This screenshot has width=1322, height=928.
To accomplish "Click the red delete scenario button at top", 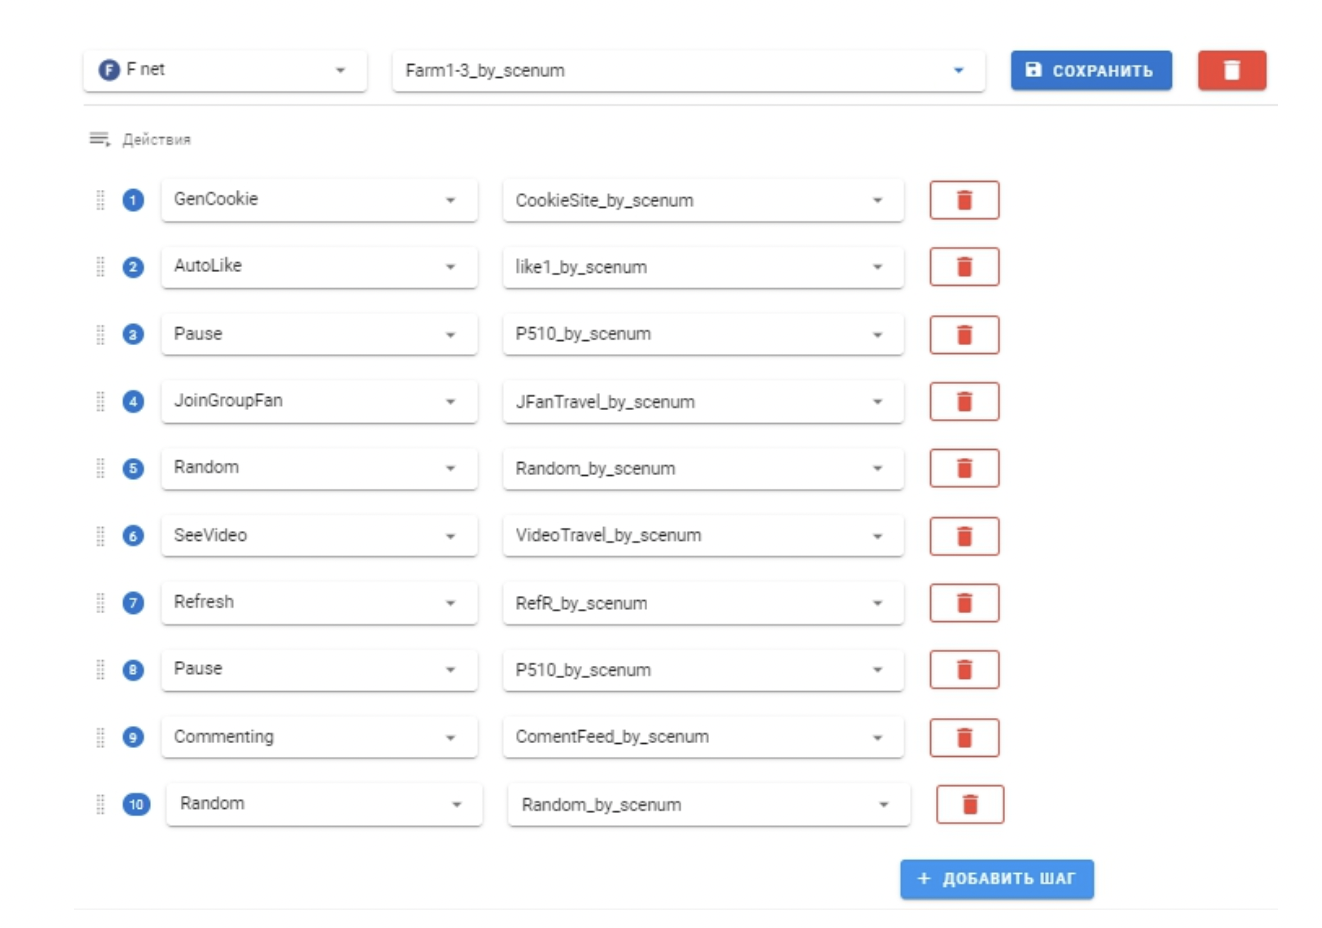I will (x=1232, y=70).
